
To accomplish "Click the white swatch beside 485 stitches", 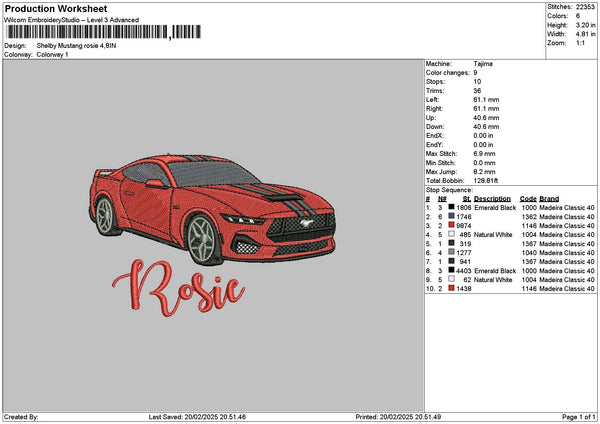I will coord(452,234).
